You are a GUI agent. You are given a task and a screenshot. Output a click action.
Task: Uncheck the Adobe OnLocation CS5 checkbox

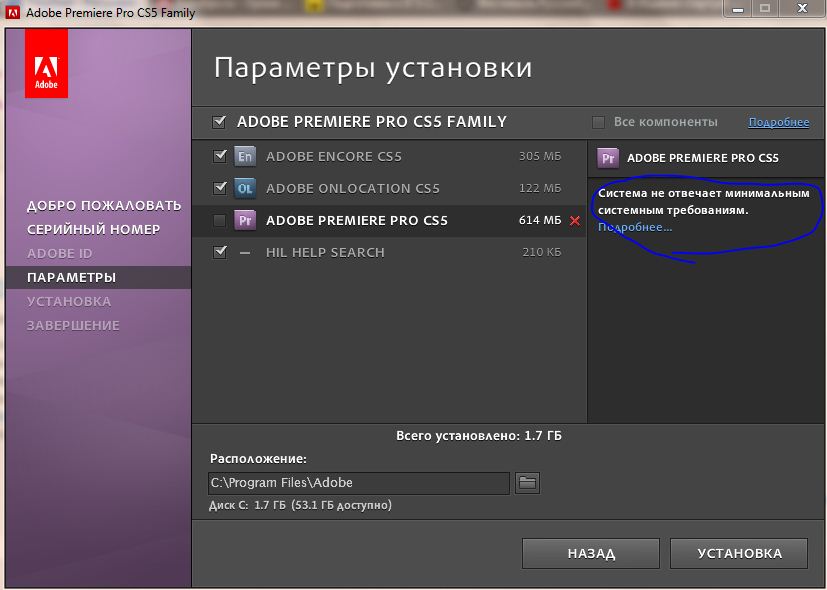[219, 188]
